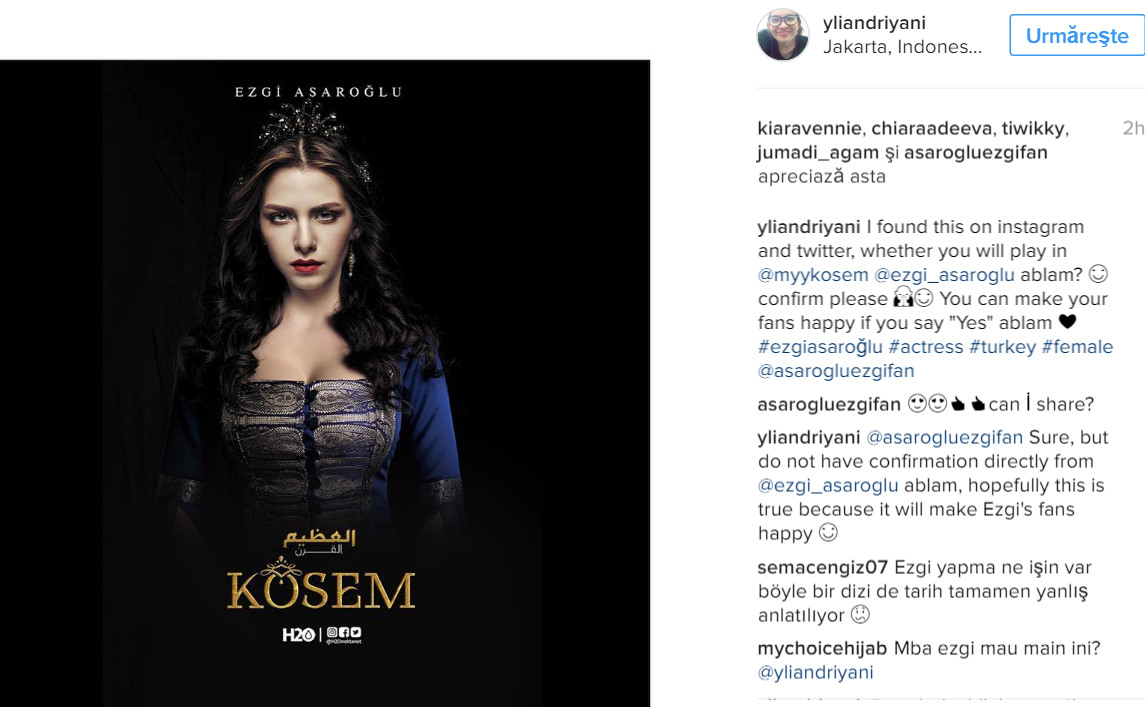Click @yliandriyani mention in last comment

click(816, 672)
